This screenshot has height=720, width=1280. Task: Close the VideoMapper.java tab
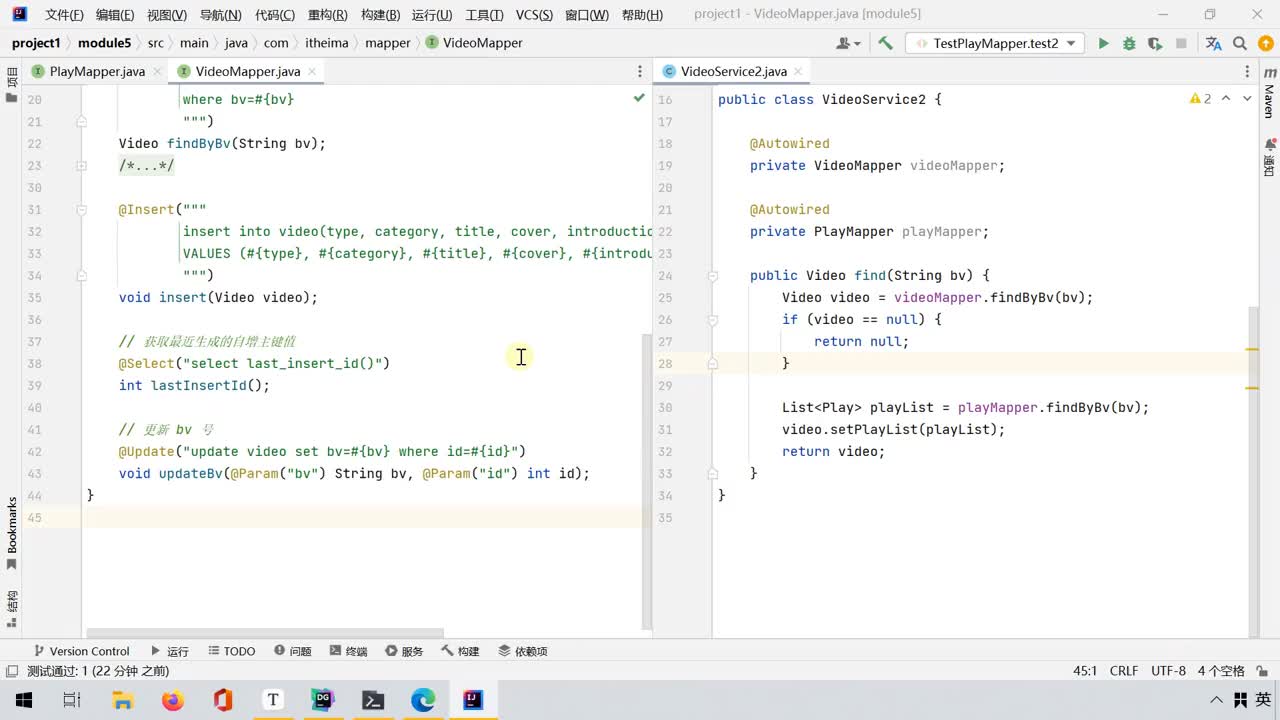pos(312,71)
